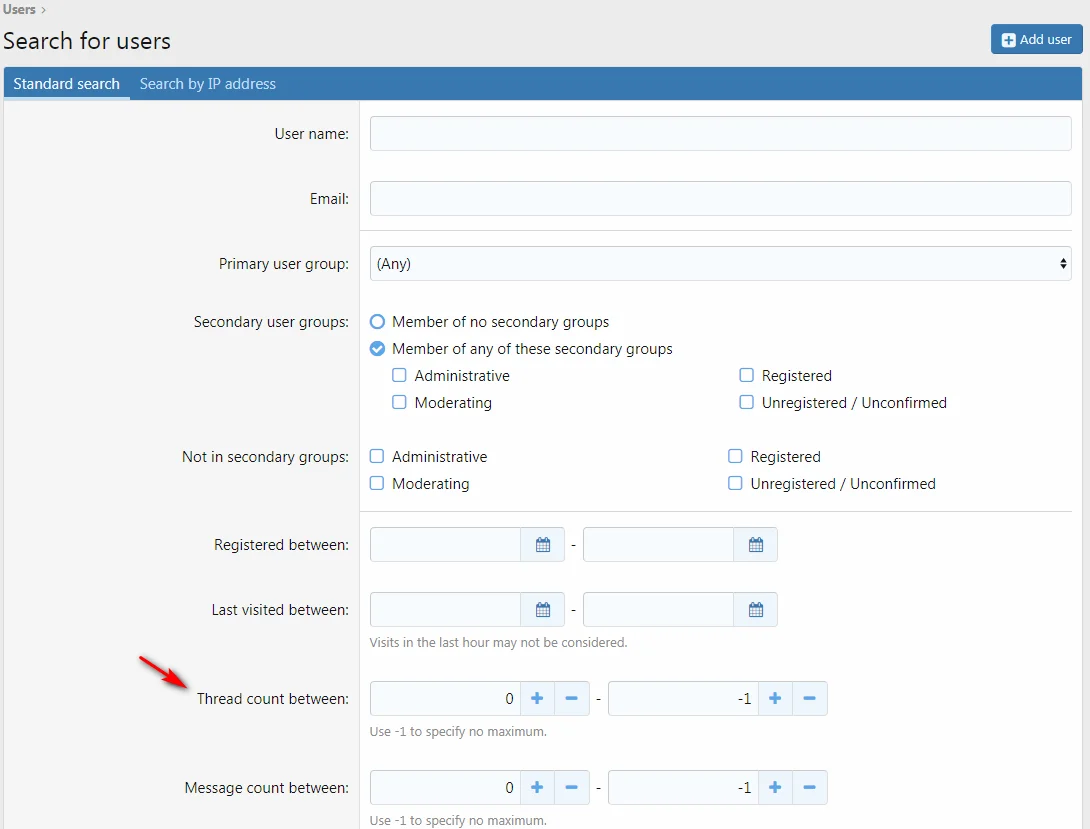This screenshot has width=1090, height=829.
Task: Decrease Message count maximum with minus
Action: 809,788
